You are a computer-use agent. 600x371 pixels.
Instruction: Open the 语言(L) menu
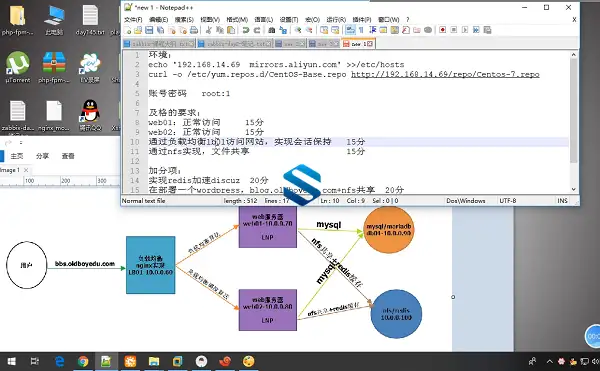[264, 20]
